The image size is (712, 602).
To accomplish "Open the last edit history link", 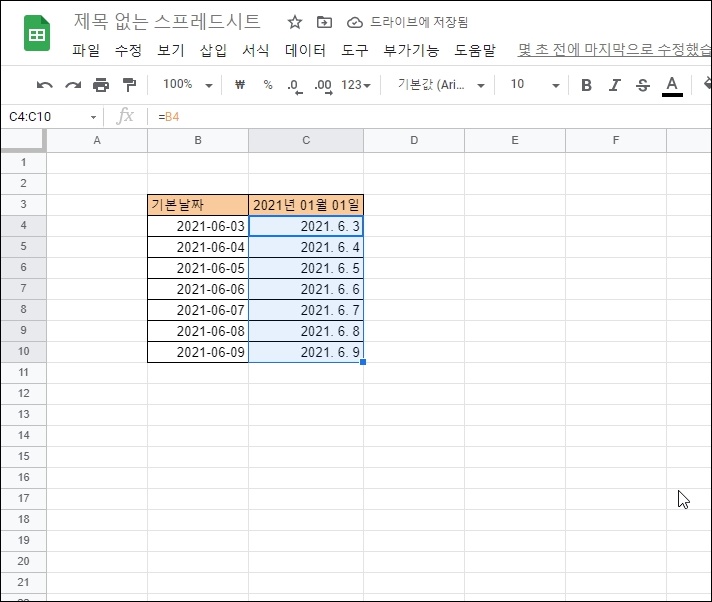I will tap(614, 50).
